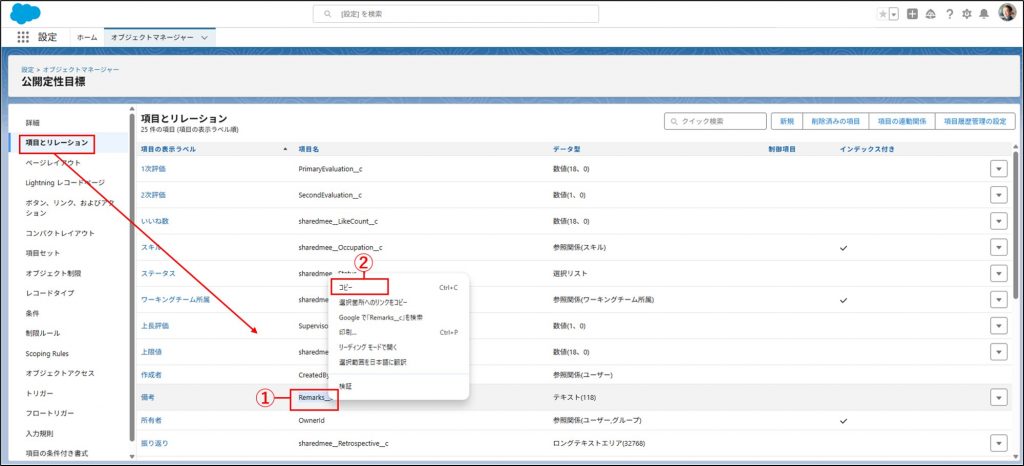Click the クイック検索 search field

pyautogui.click(x=713, y=121)
